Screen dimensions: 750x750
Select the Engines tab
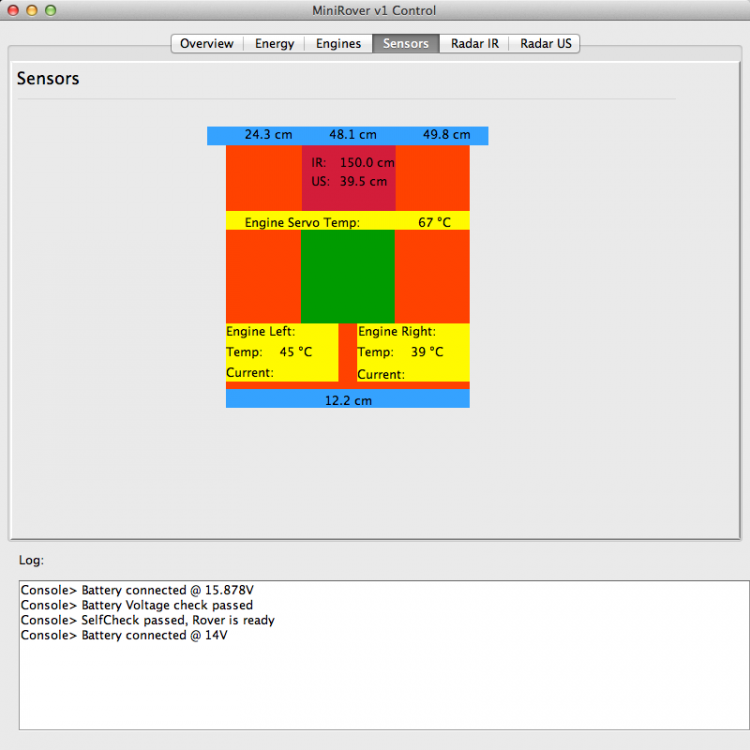click(x=338, y=44)
